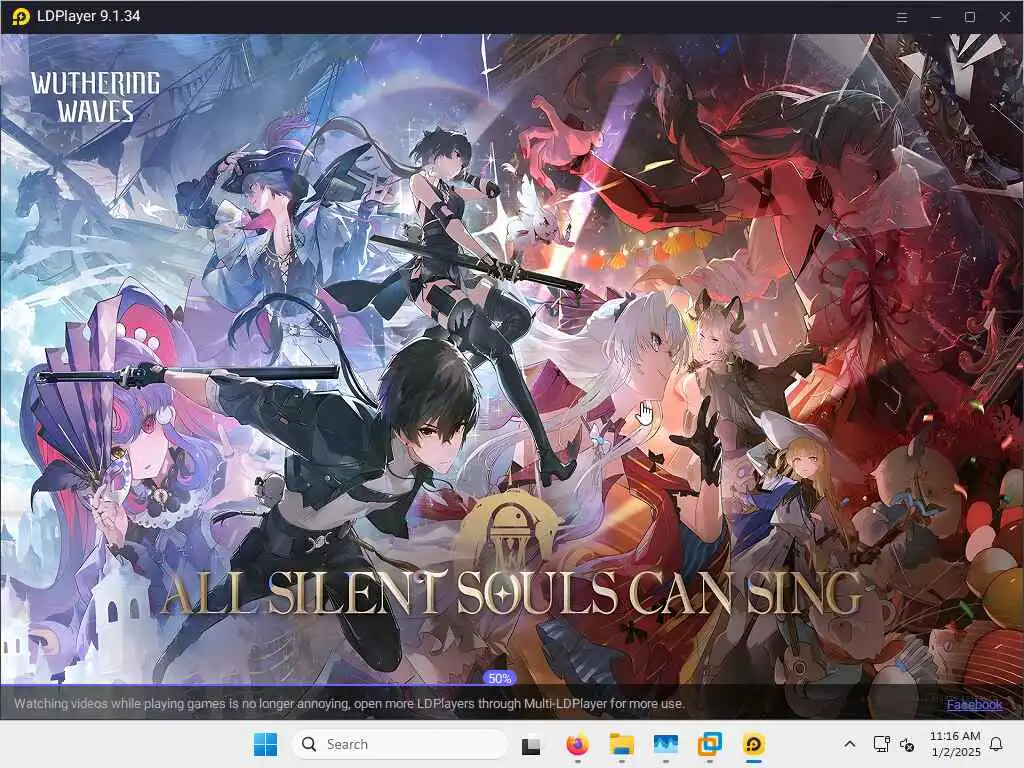Screen dimensions: 1024x768
Task: Open the blue monitor app in taskbar
Action: tap(665, 744)
